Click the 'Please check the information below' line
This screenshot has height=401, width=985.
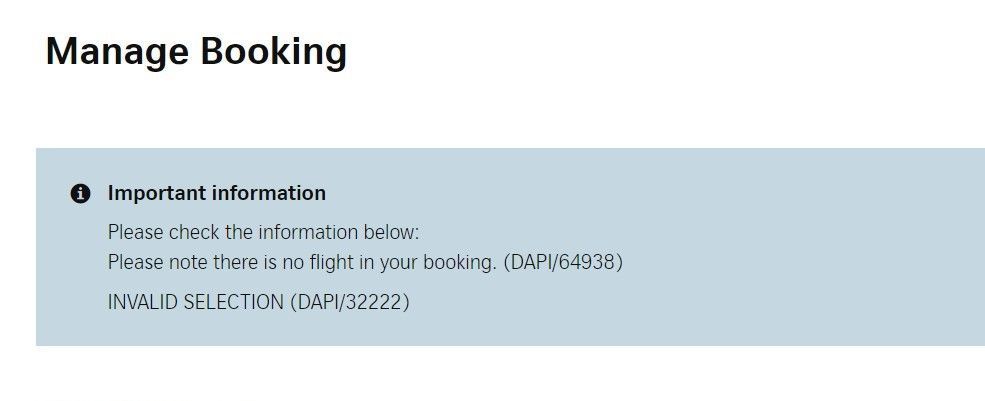pyautogui.click(x=263, y=232)
